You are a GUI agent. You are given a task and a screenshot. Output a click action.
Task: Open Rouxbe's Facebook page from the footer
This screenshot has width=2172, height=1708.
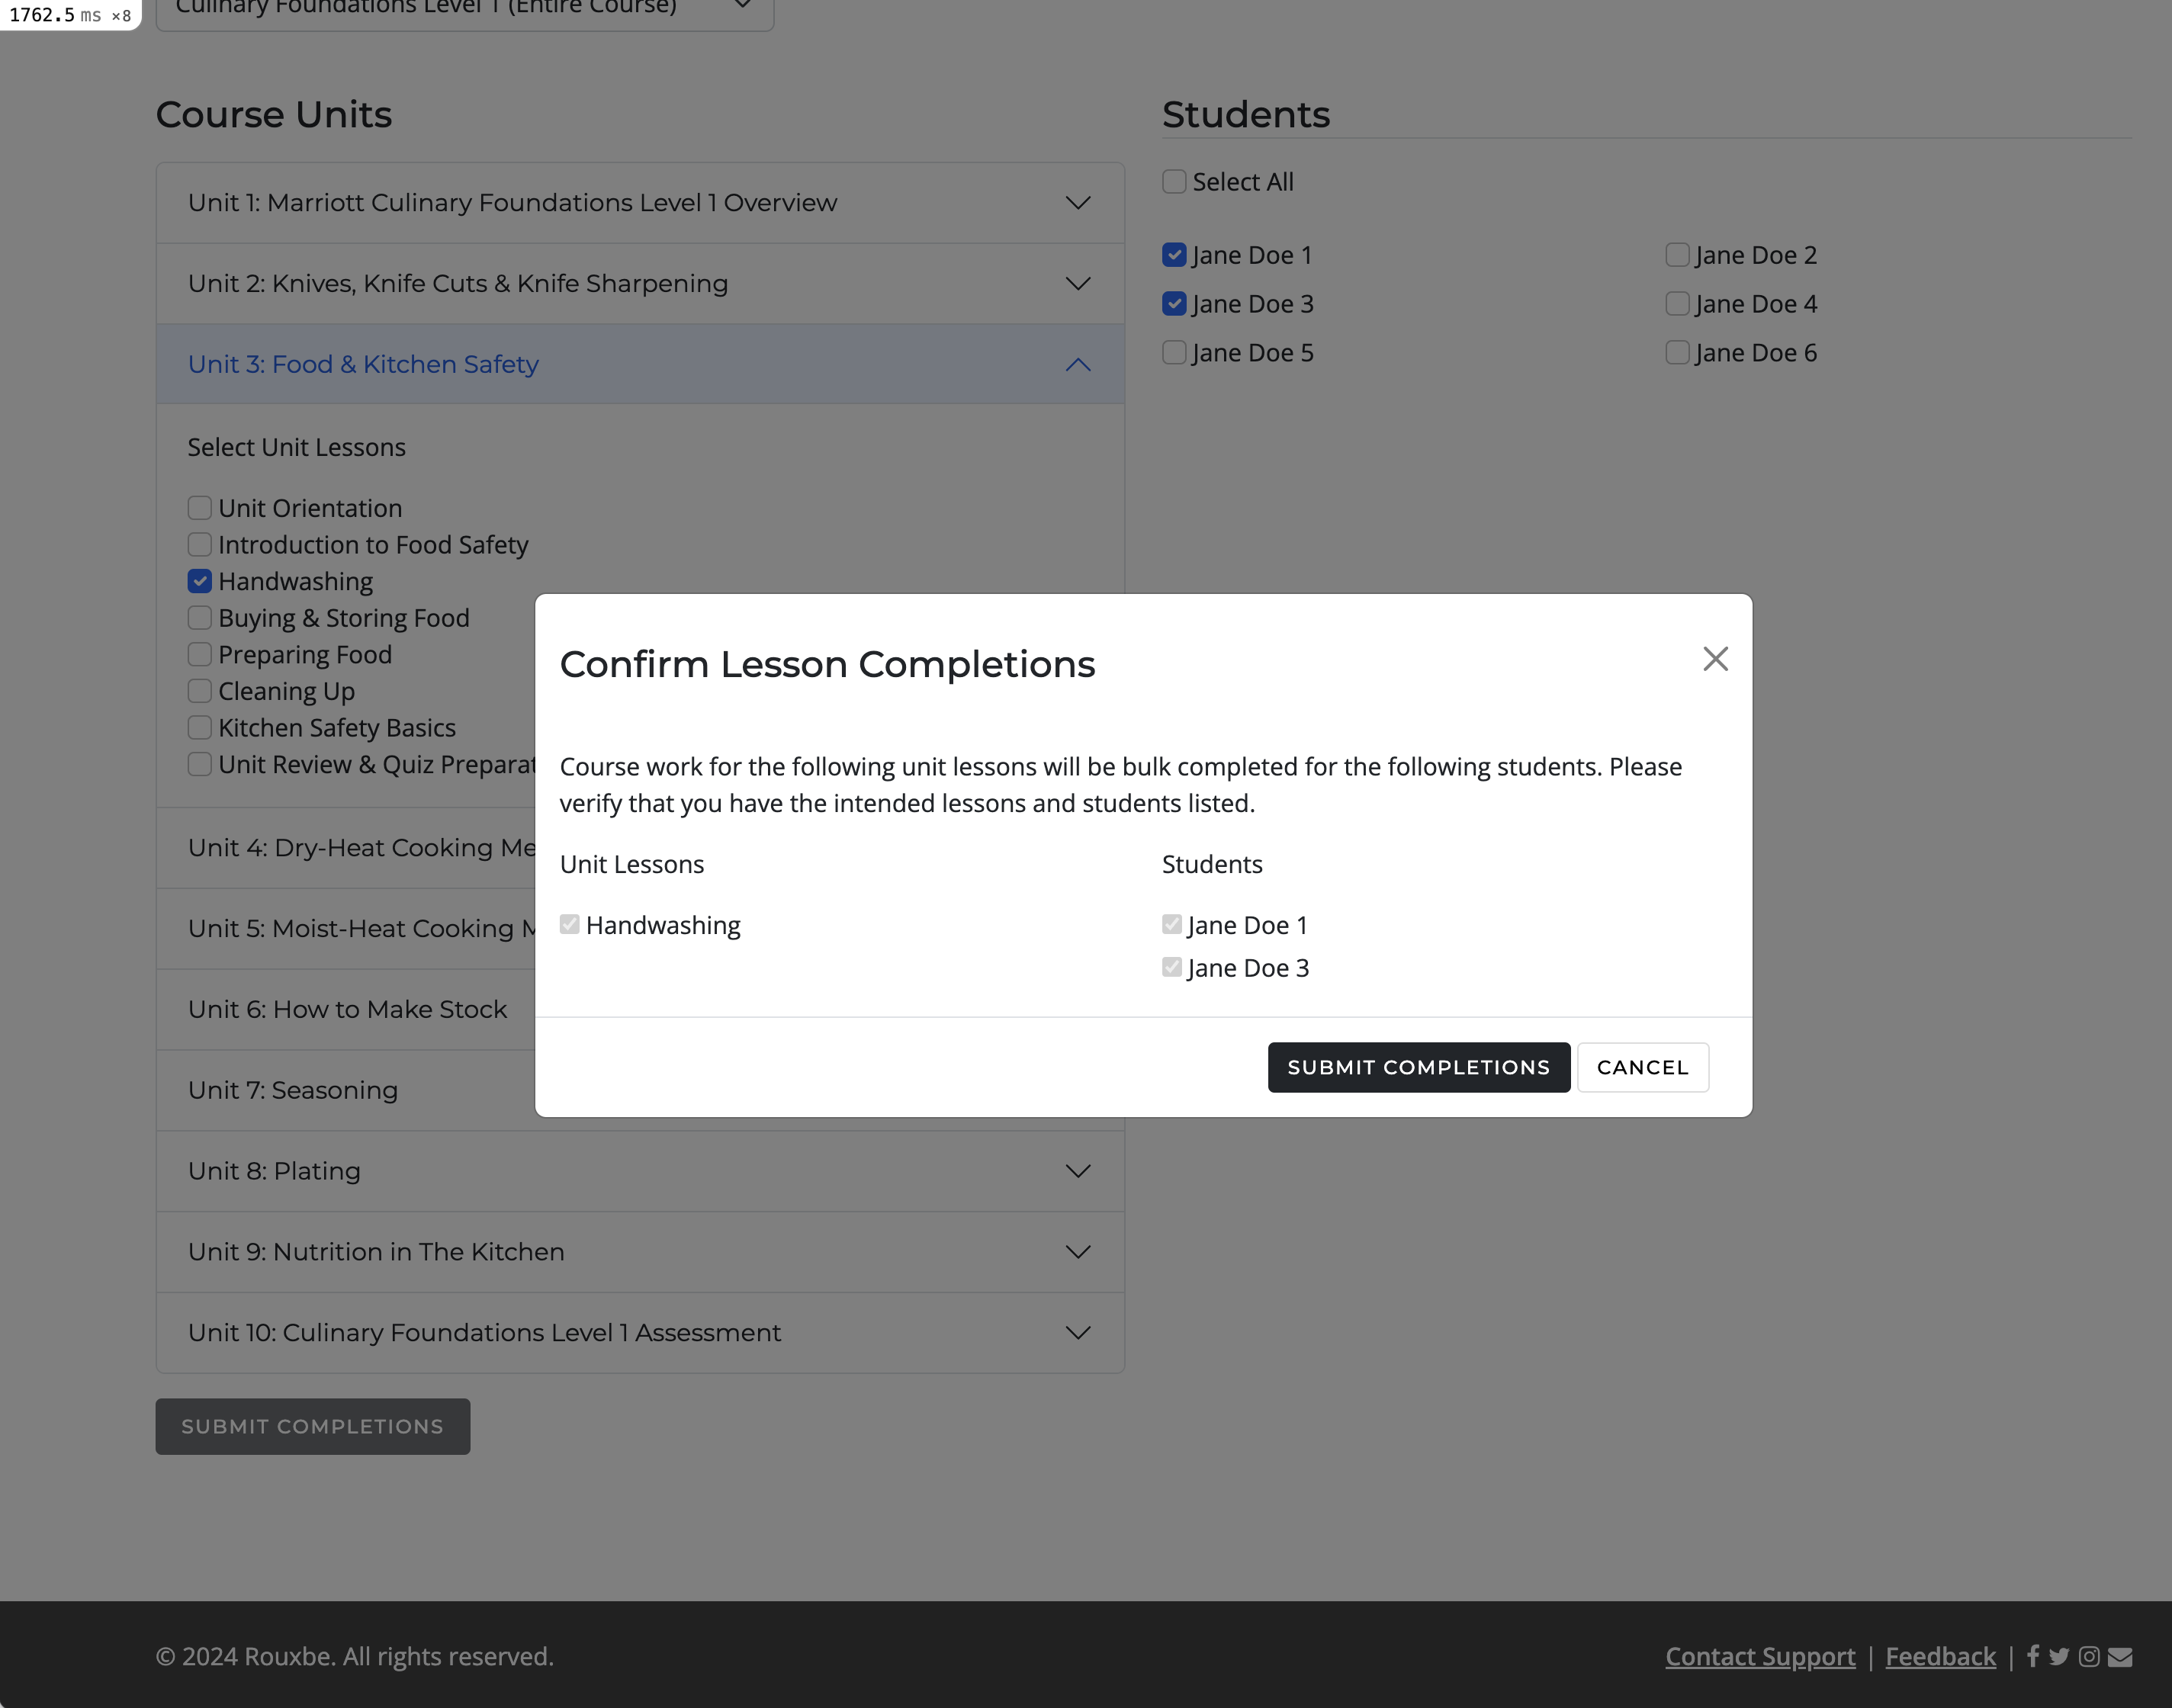(2034, 1656)
